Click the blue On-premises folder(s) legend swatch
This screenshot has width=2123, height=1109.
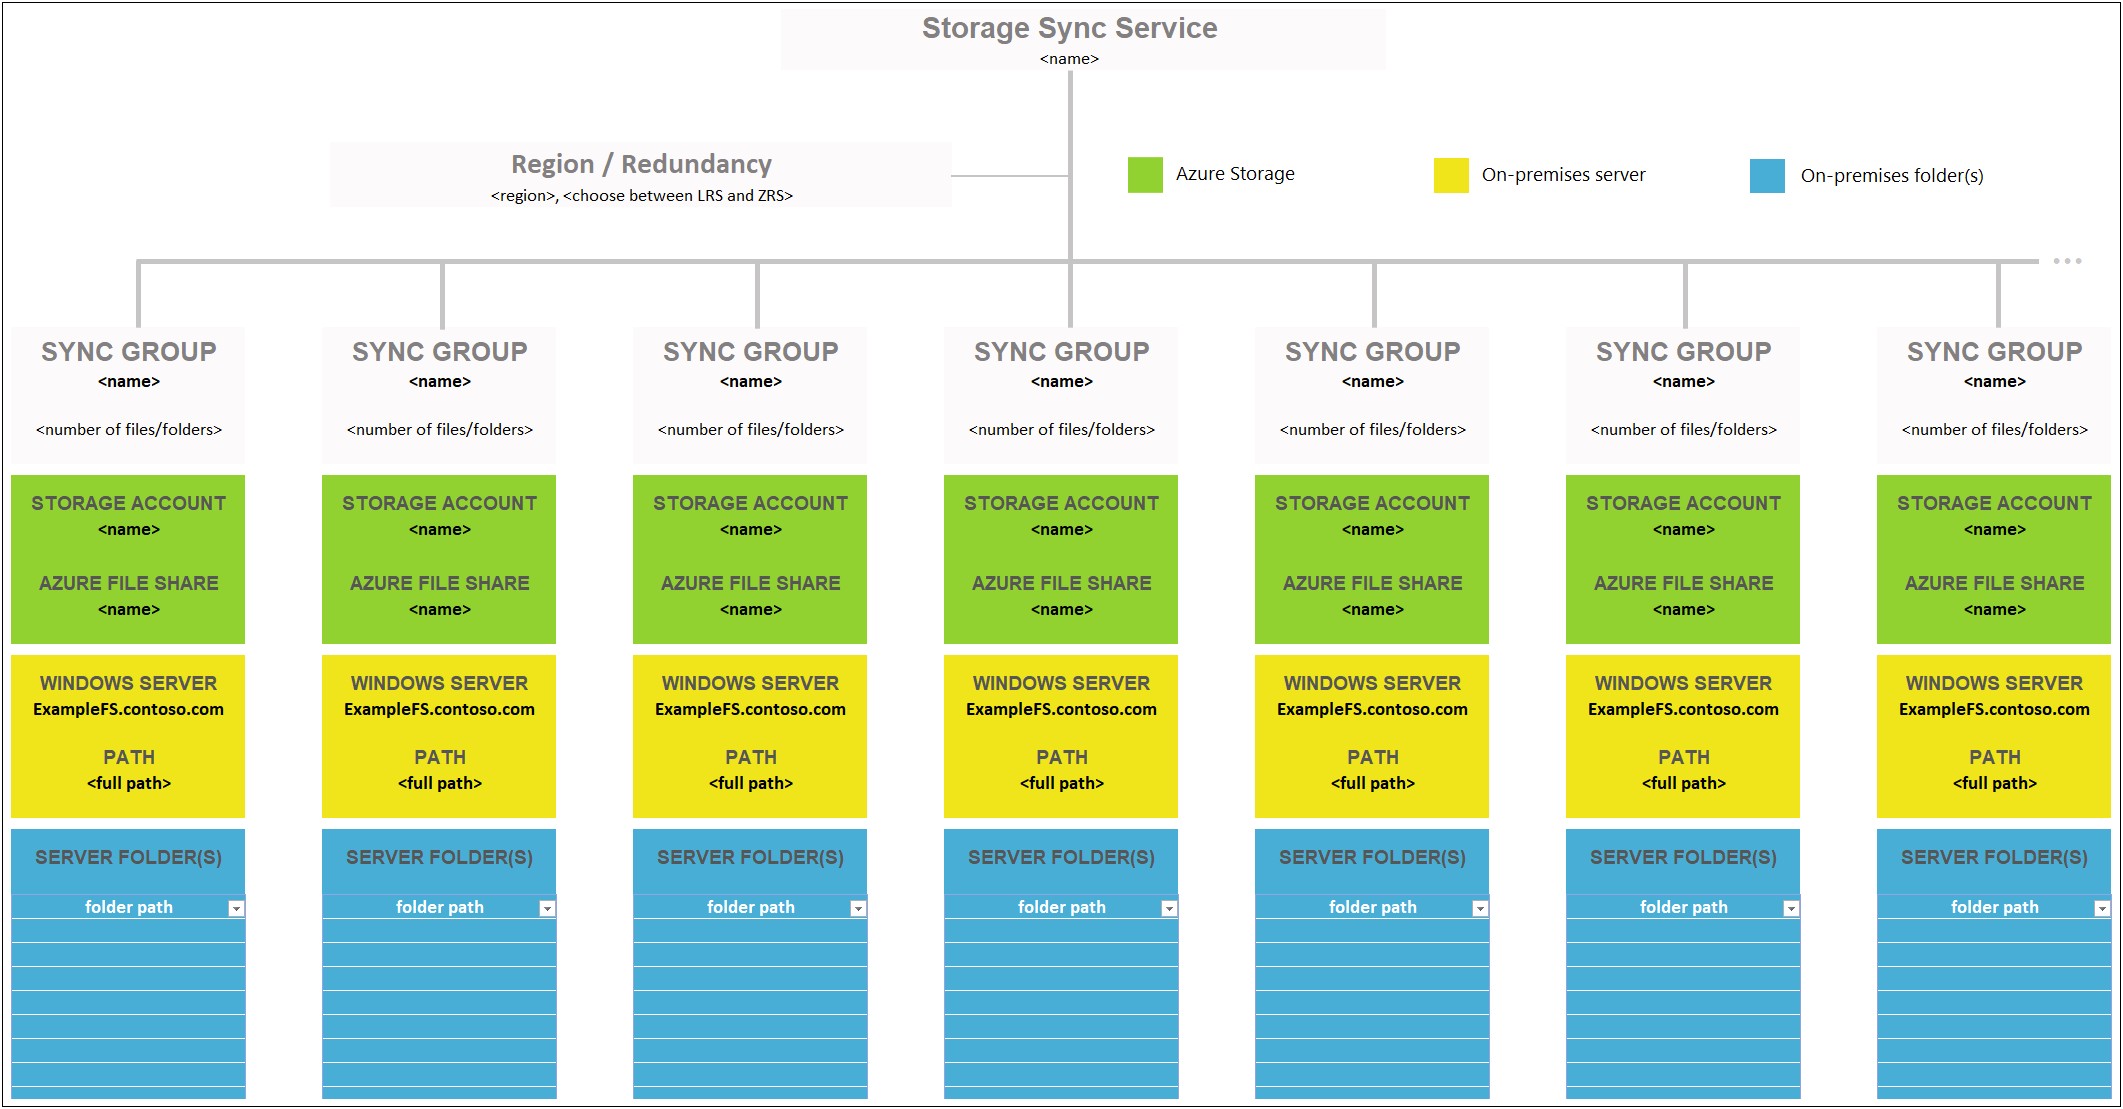point(1767,176)
